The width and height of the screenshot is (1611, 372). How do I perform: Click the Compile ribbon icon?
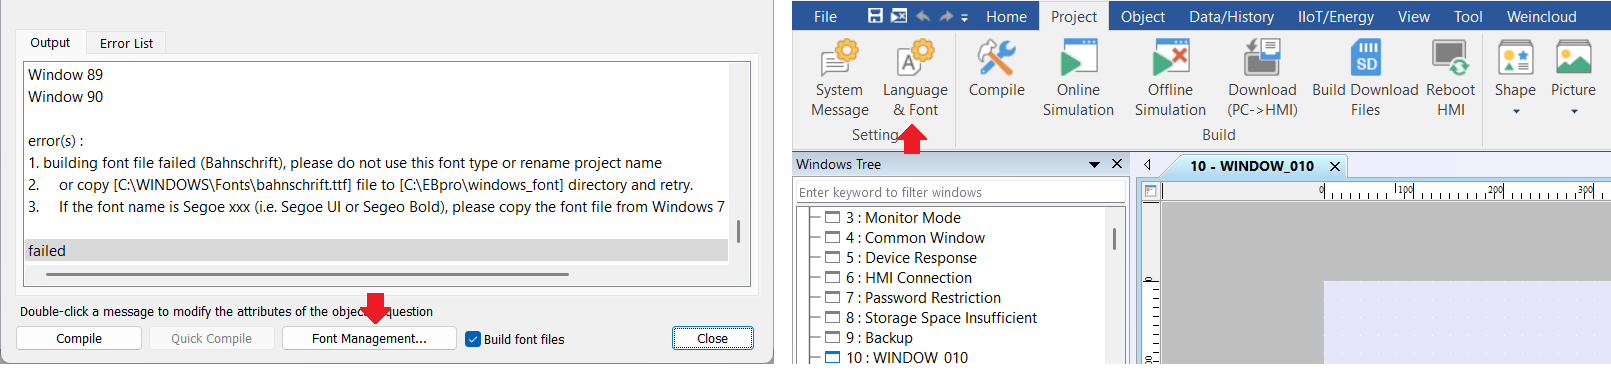[996, 69]
